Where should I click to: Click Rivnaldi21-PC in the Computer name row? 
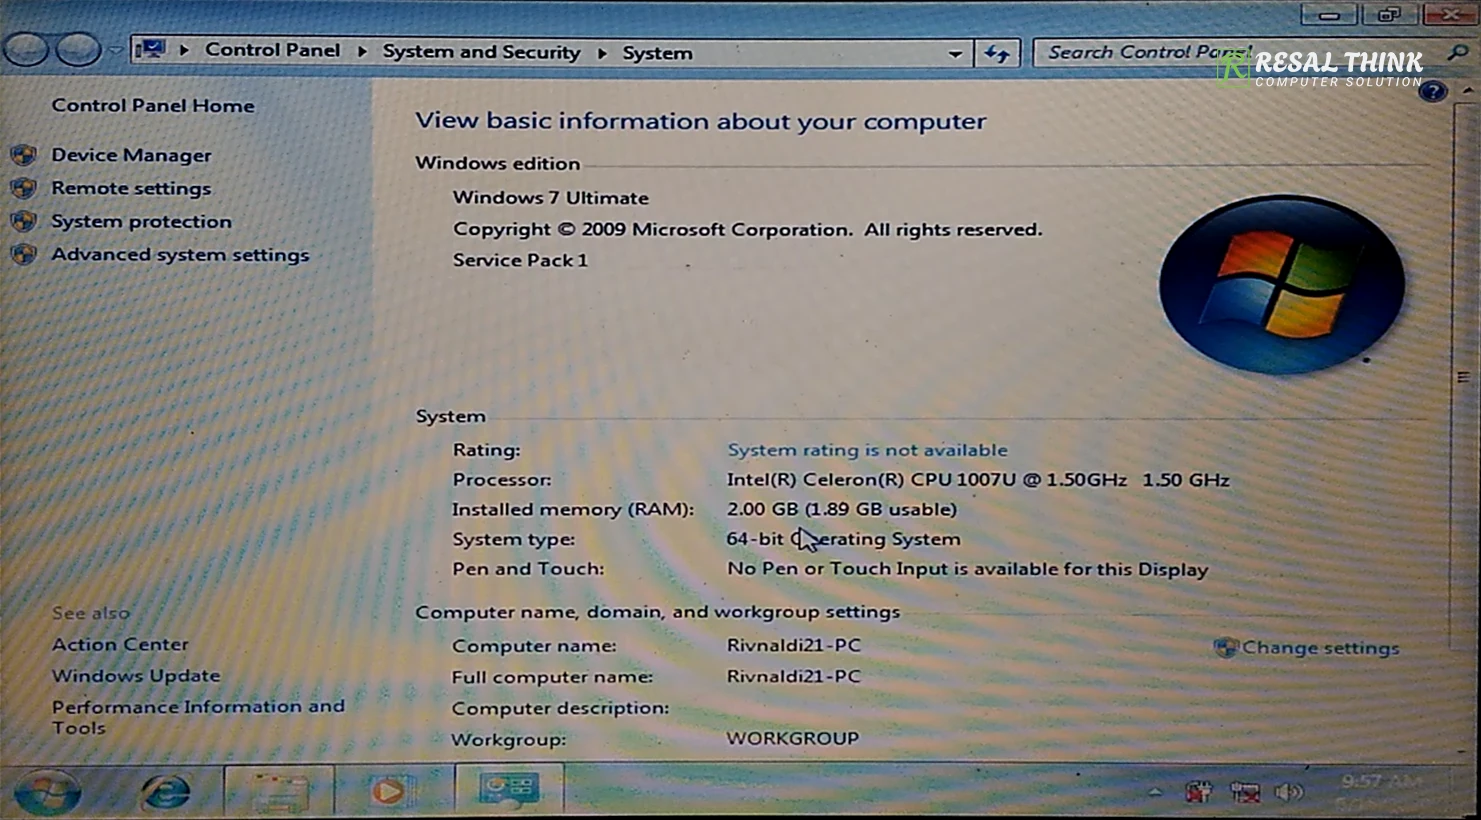[793, 645]
